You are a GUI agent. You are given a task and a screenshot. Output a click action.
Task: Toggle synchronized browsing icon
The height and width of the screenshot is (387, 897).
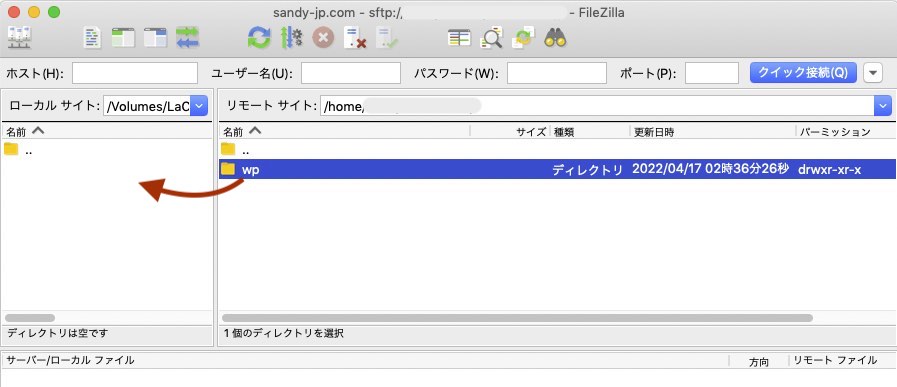point(523,38)
